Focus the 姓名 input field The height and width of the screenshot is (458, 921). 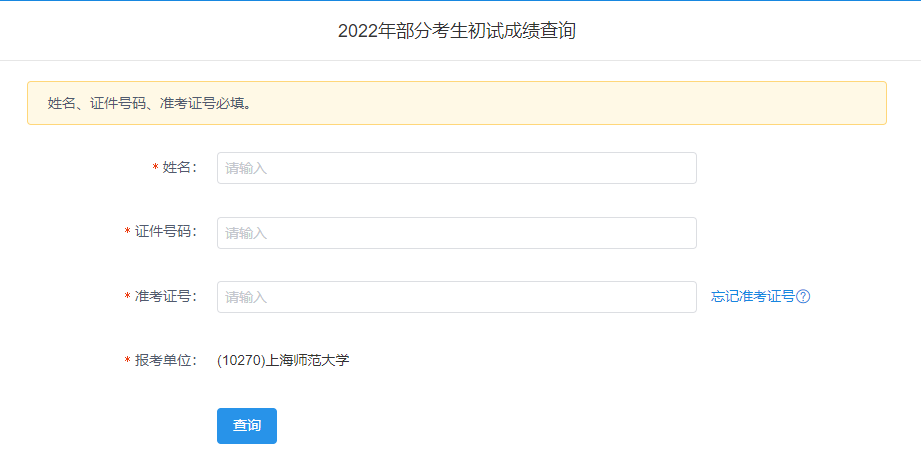tap(456, 168)
